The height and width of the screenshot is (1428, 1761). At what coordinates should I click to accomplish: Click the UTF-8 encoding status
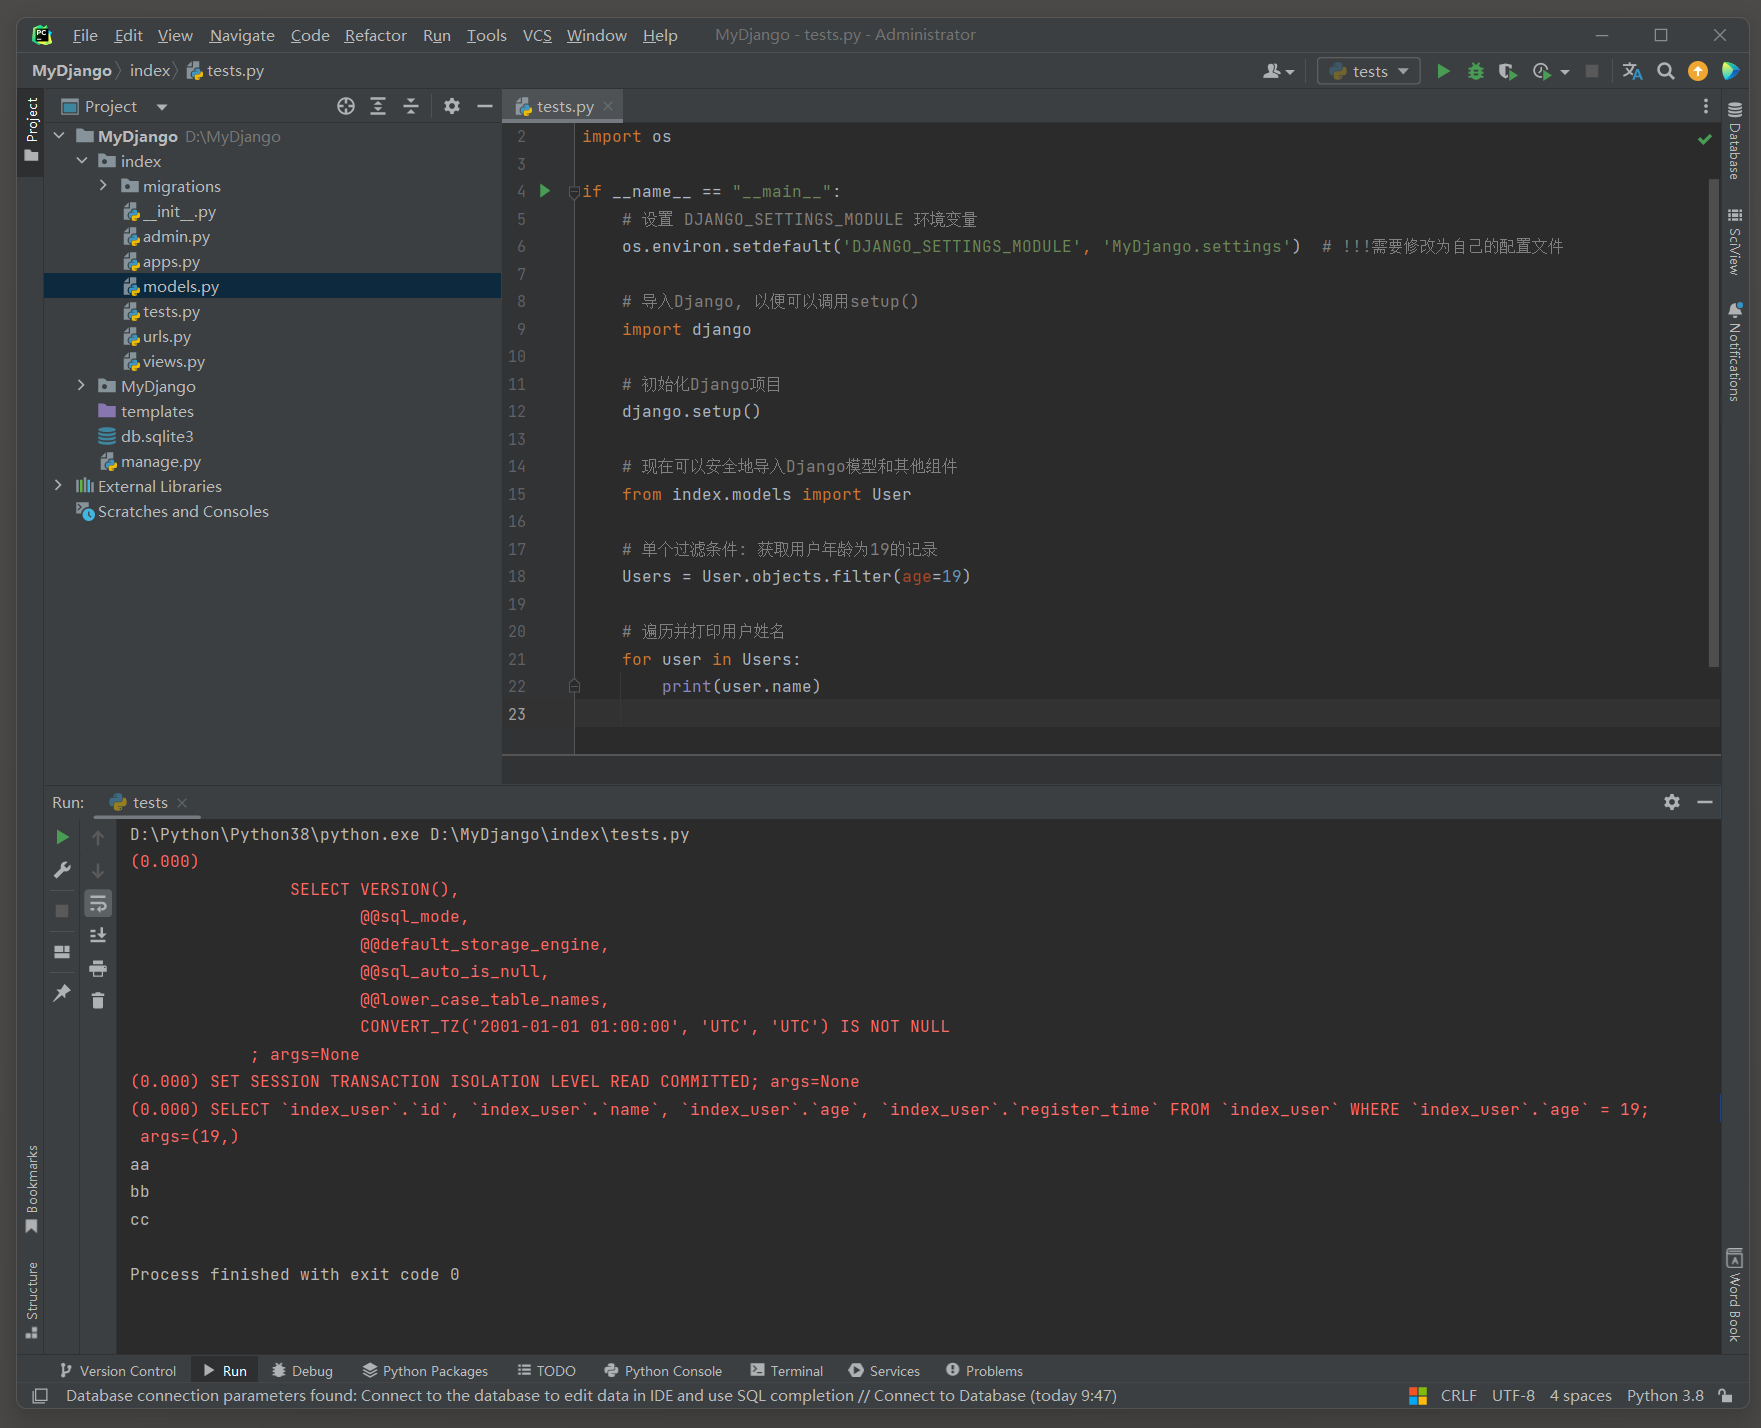(x=1513, y=1395)
